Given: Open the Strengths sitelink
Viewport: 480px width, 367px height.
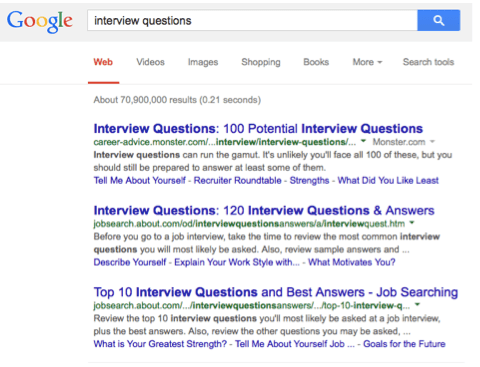Looking at the screenshot, I should point(309,180).
